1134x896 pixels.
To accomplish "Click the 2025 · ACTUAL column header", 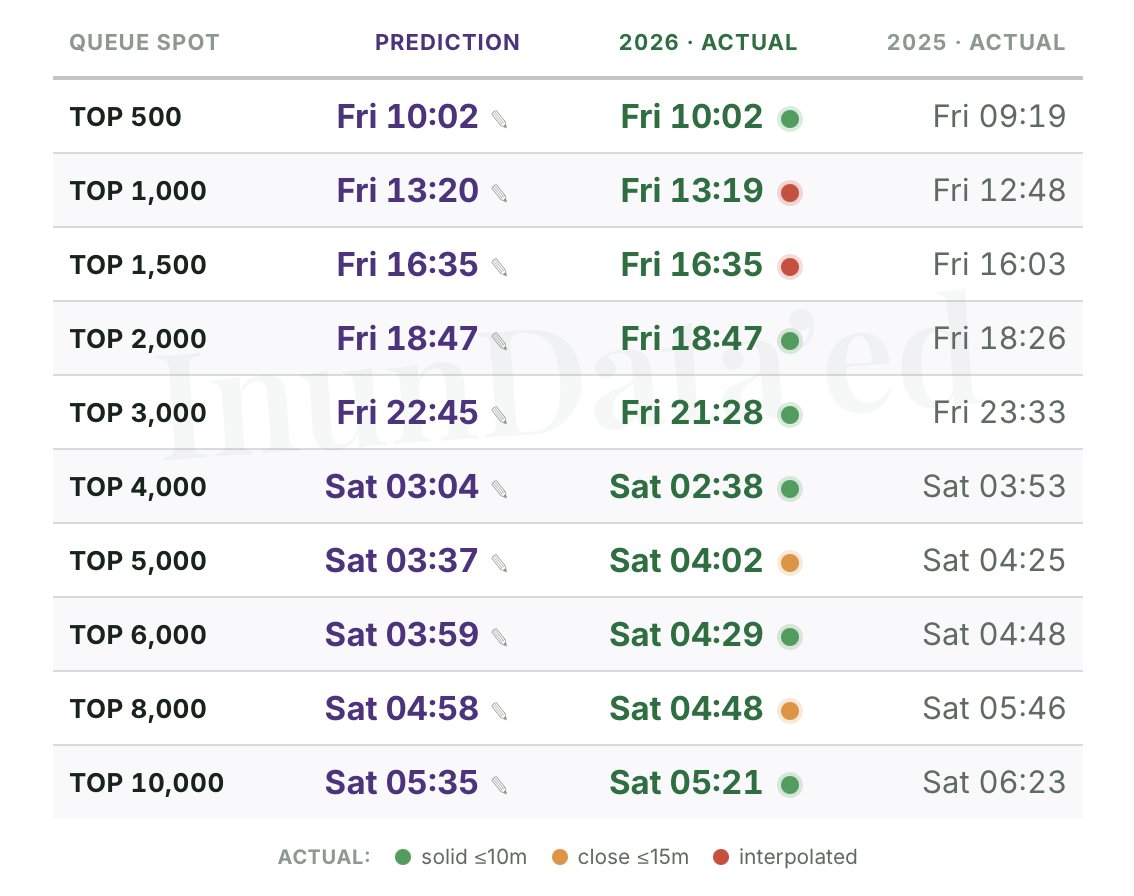I will [976, 43].
